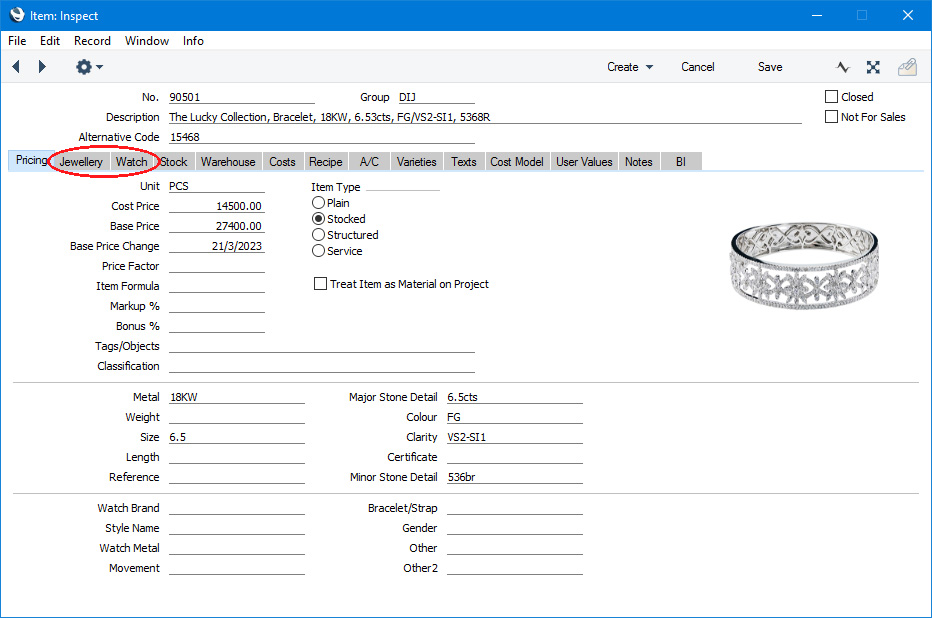Switch to the Costs tab

(x=282, y=162)
